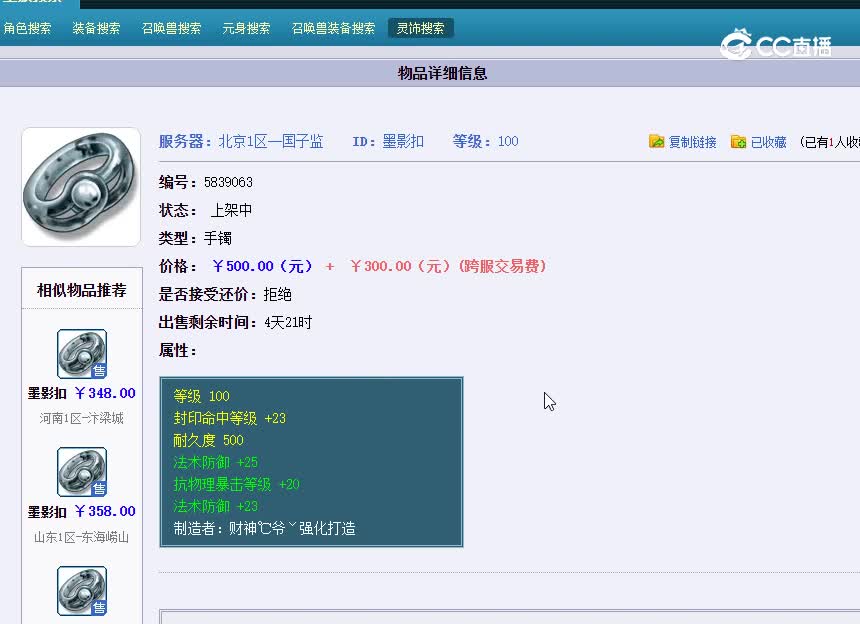Open the 墨影扣 item priced ￥358.00 icon

(82, 472)
